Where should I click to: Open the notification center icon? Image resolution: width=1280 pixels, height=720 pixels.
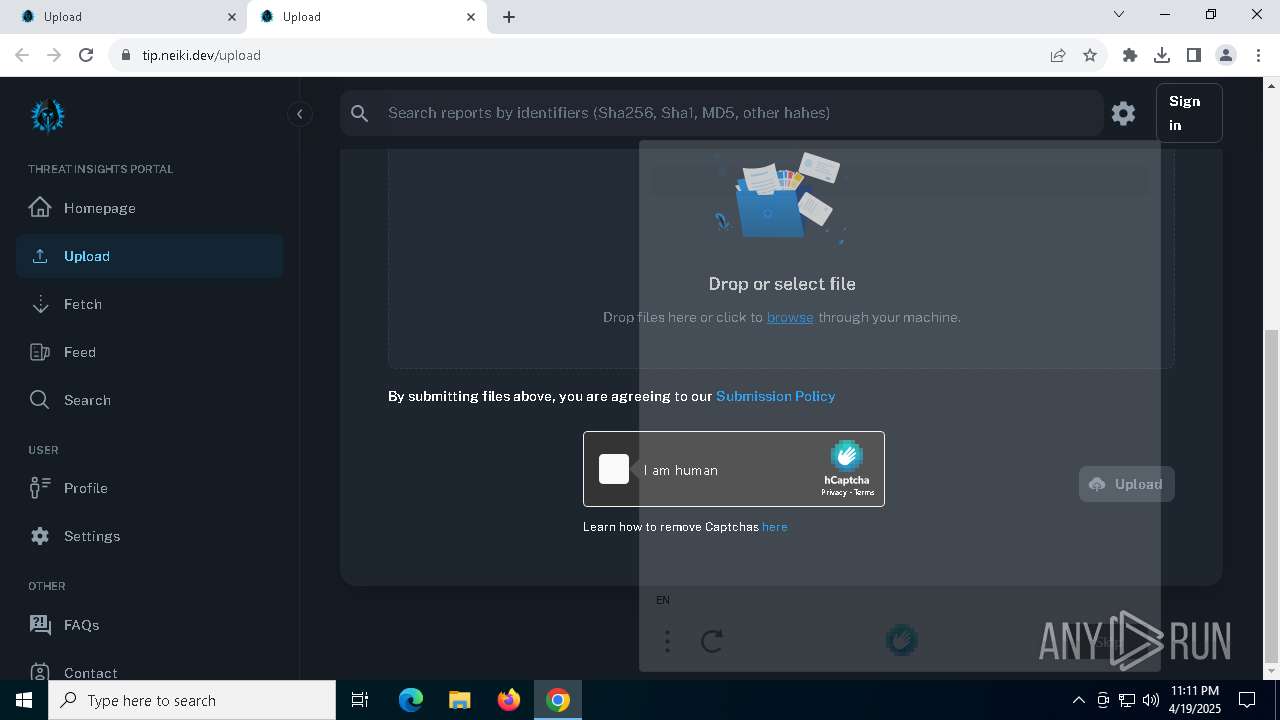pos(1247,700)
